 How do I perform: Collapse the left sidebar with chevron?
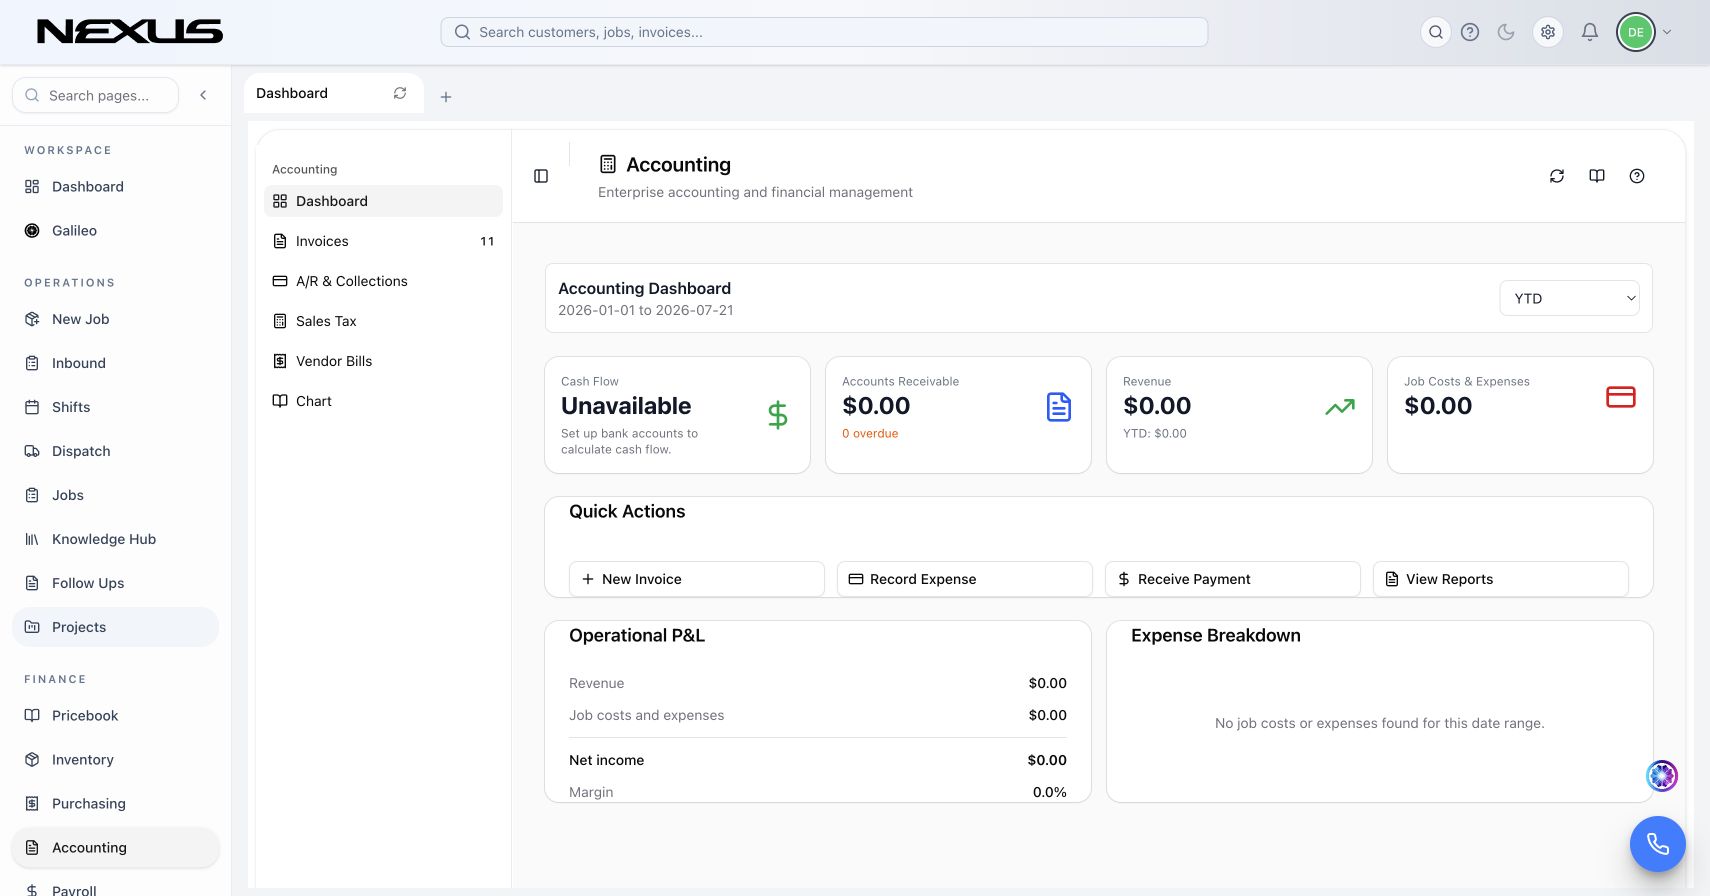pyautogui.click(x=203, y=95)
